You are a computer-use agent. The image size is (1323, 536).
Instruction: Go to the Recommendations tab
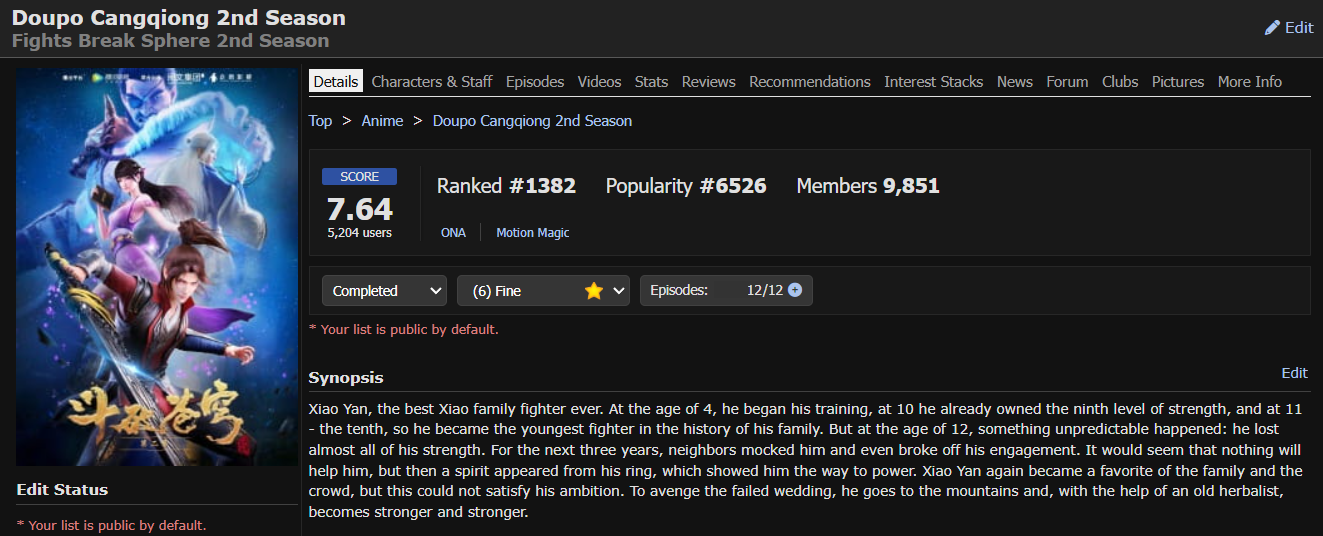[x=810, y=82]
